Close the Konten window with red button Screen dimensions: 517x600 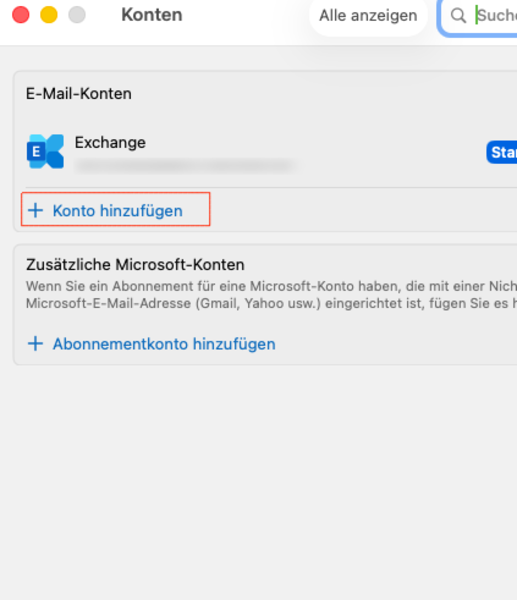pyautogui.click(x=21, y=15)
